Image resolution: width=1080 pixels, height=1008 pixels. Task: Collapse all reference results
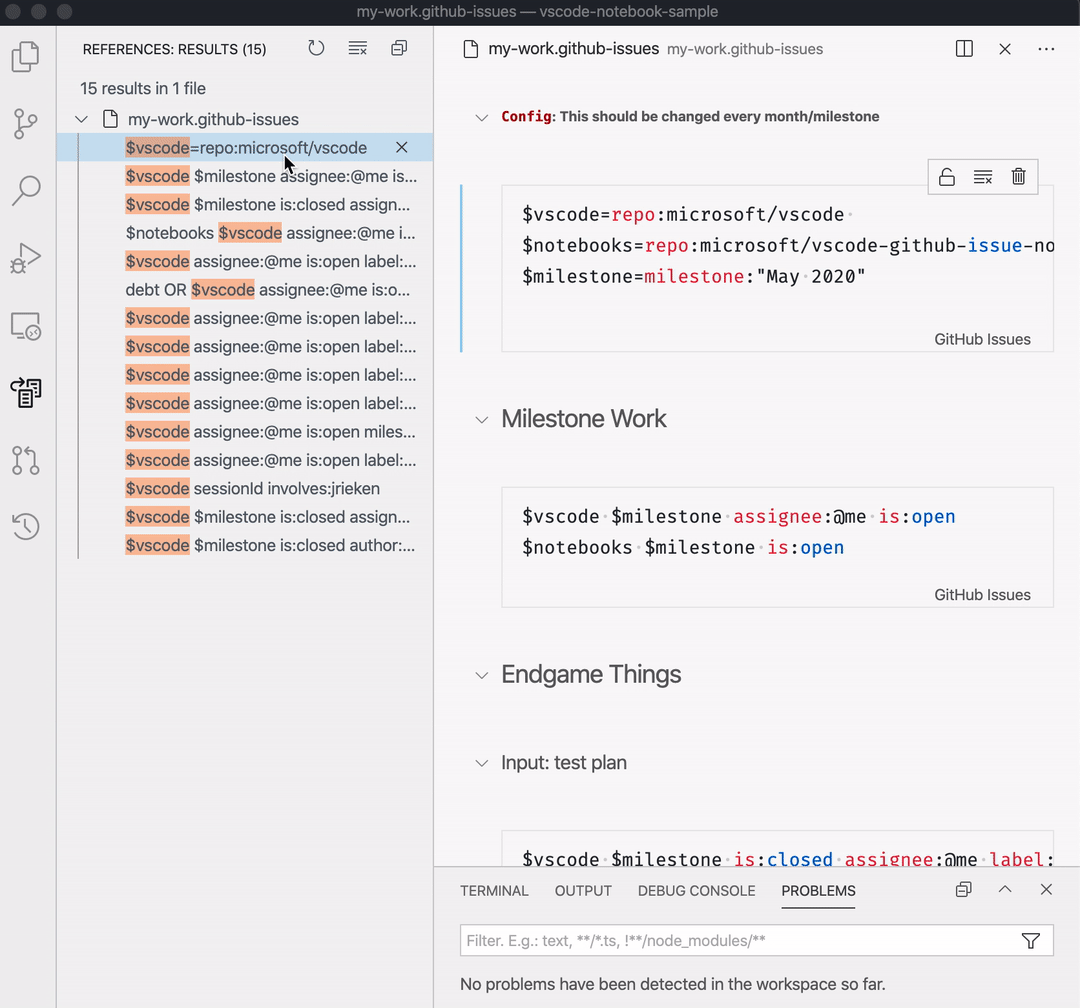pos(399,48)
